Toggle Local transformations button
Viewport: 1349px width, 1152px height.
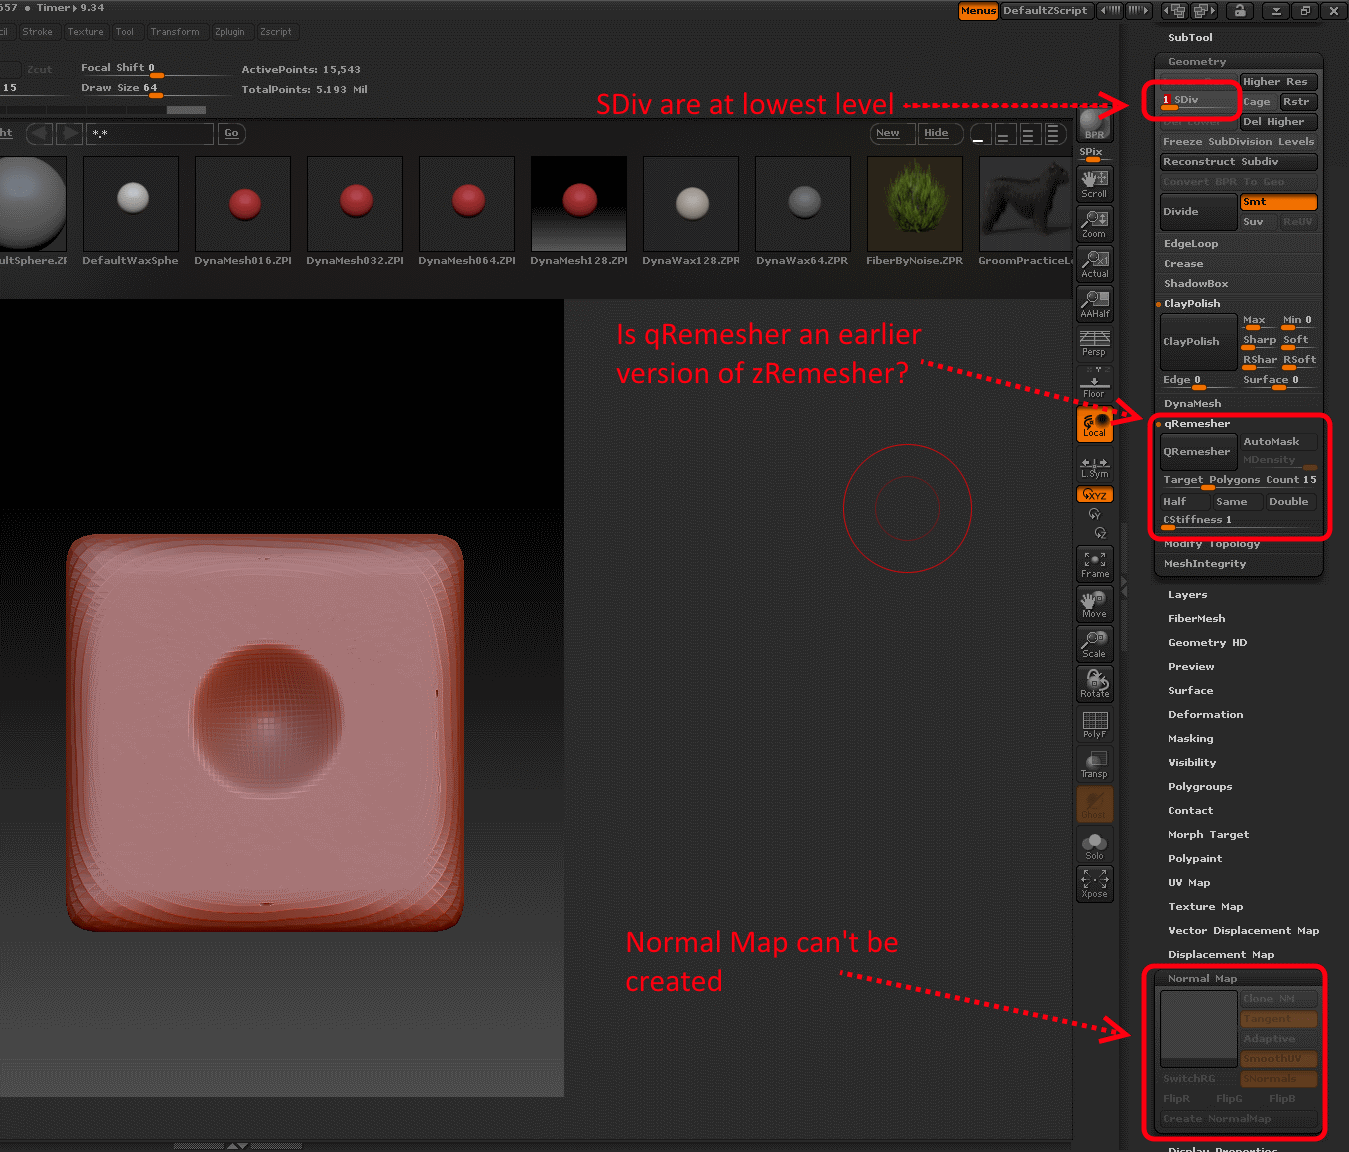(1095, 424)
